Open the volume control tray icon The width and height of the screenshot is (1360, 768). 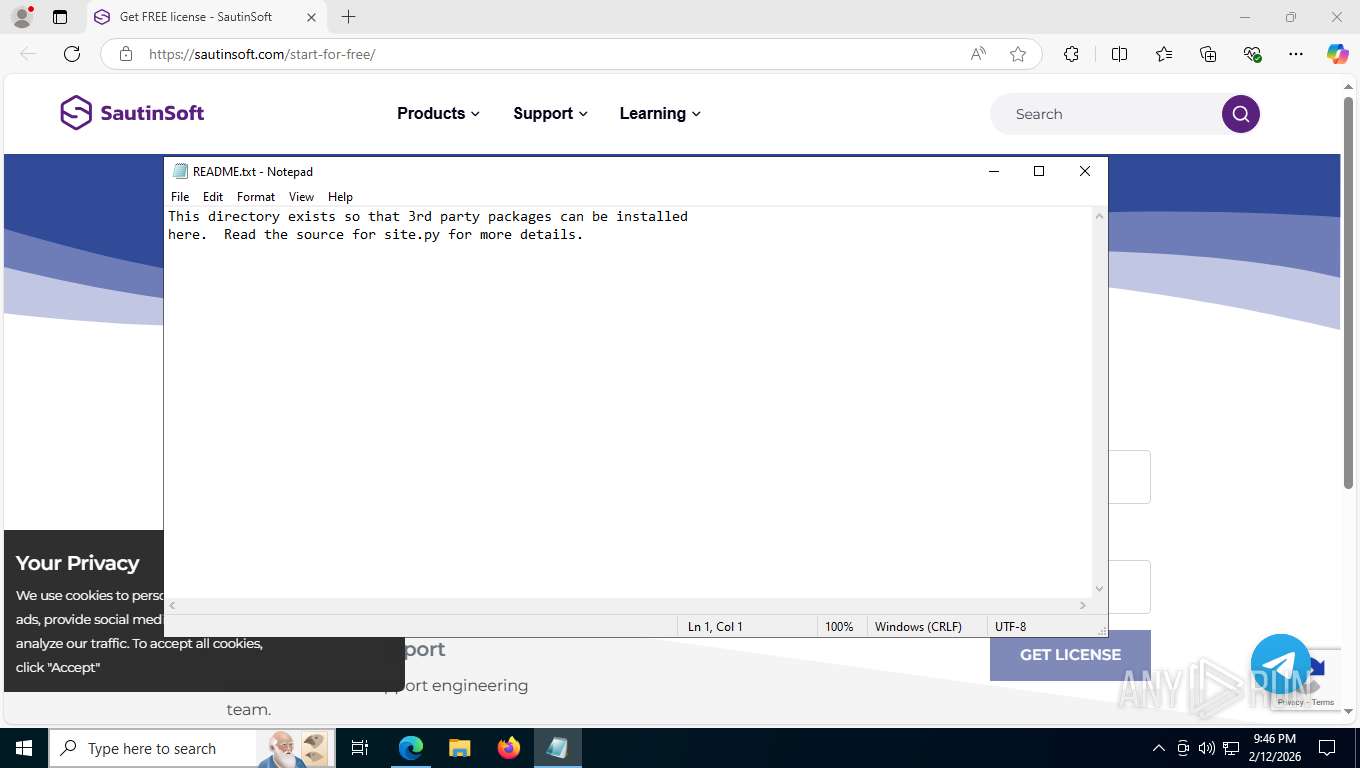pos(1207,748)
